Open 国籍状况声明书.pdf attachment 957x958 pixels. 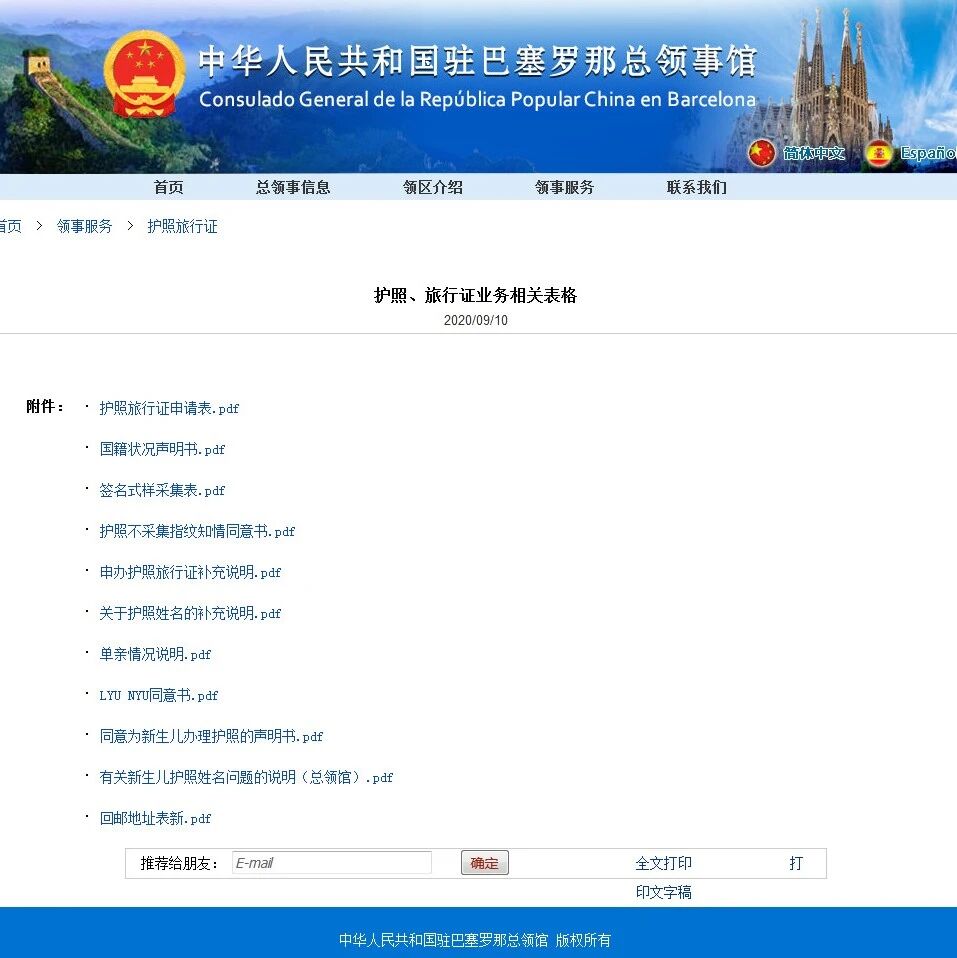click(x=161, y=449)
